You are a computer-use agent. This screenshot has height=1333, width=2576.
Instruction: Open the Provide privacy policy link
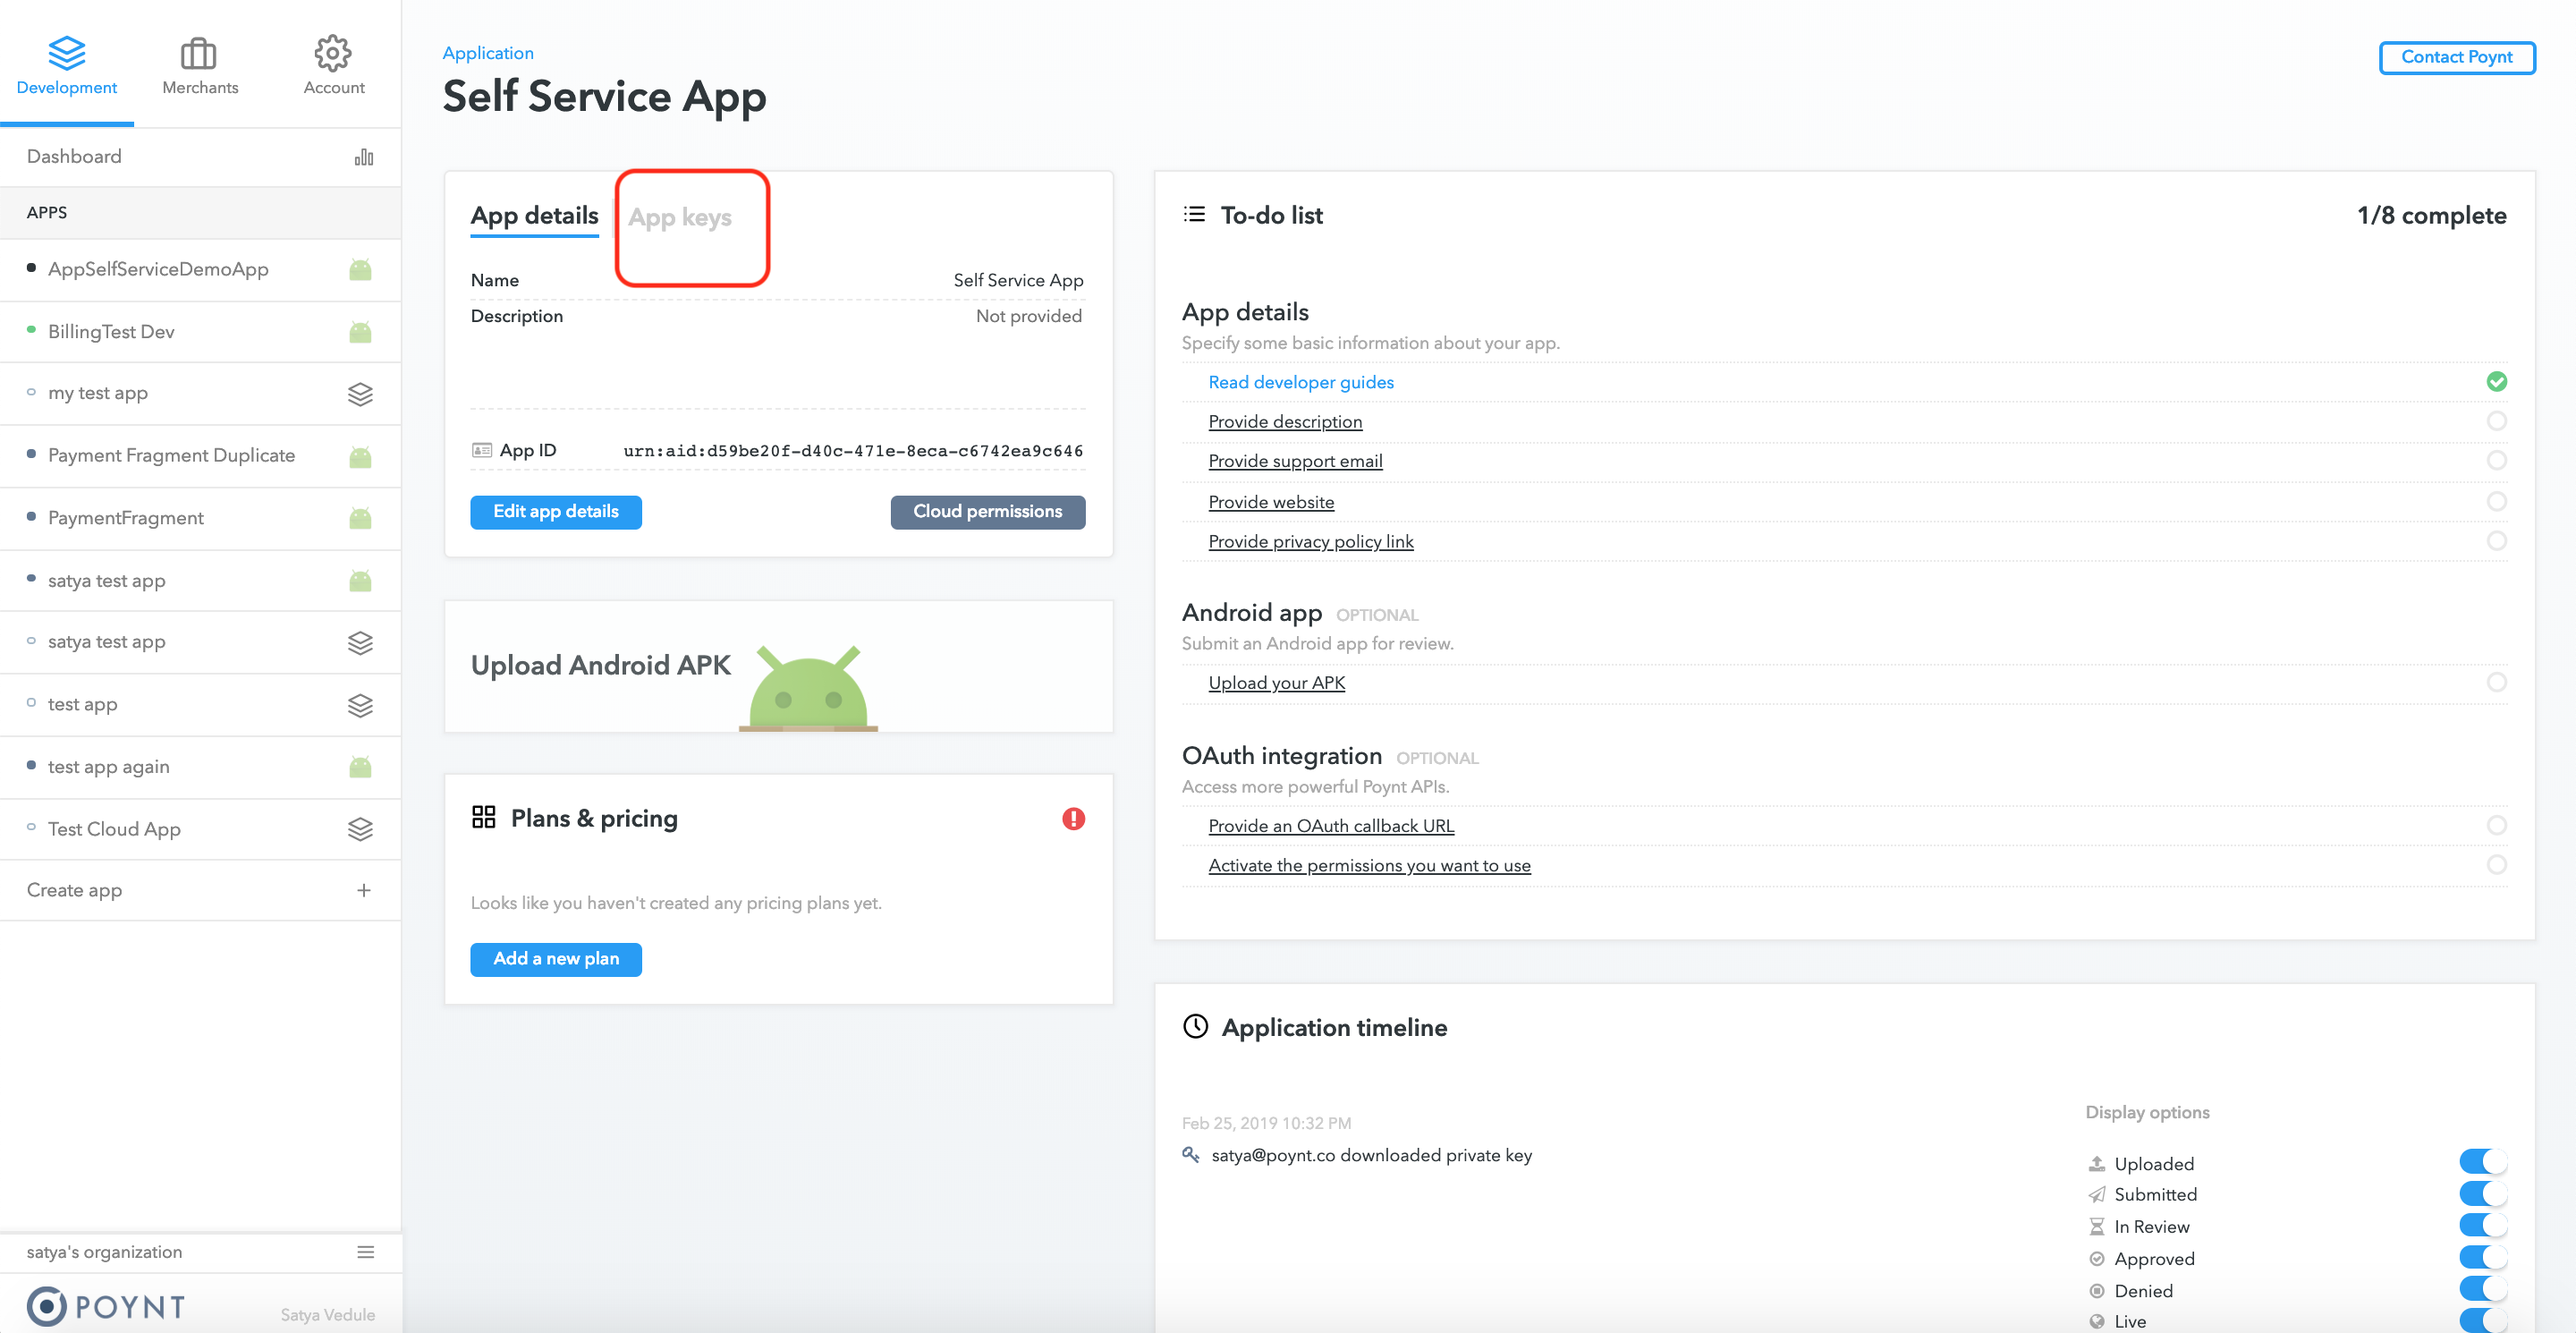pos(1310,542)
